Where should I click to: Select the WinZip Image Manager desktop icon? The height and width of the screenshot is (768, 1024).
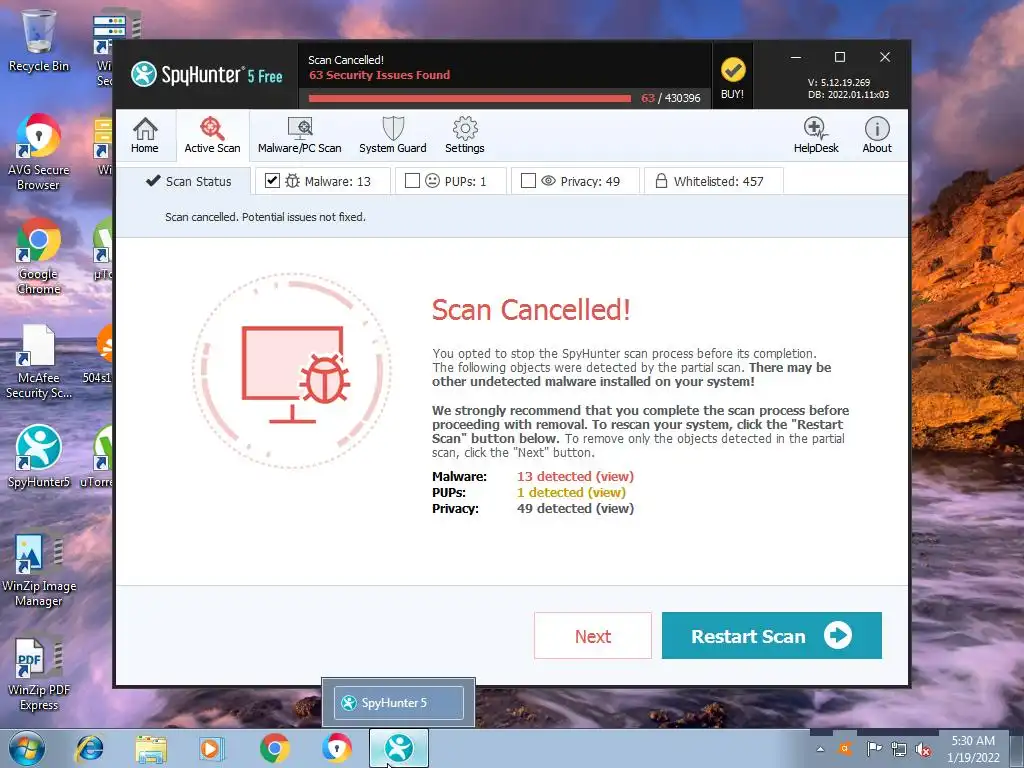coord(39,568)
